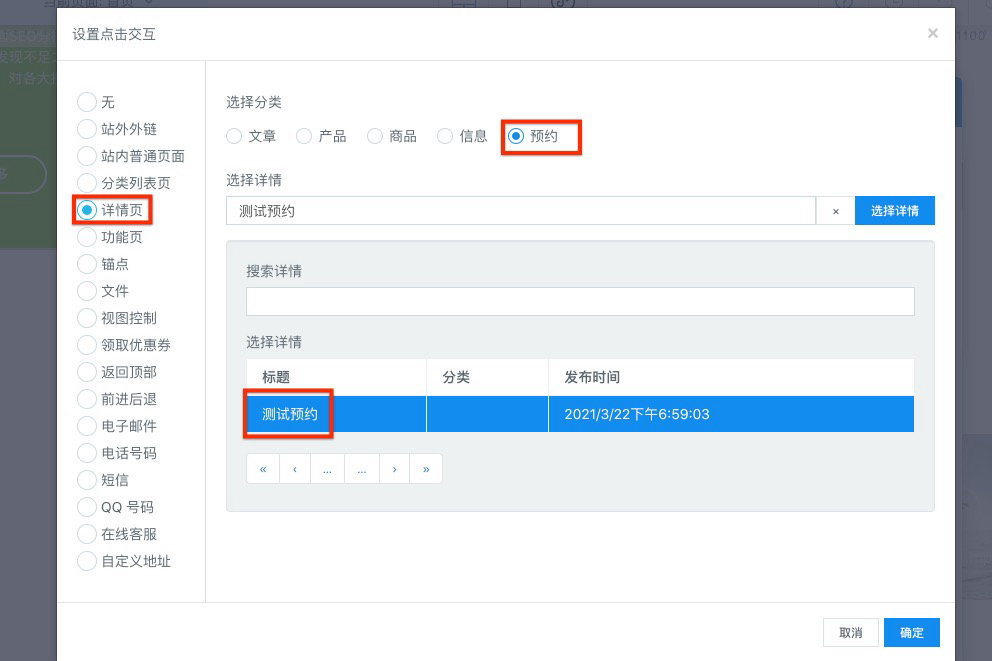Select the 在线客服 radio option
The height and width of the screenshot is (661, 992).
click(87, 534)
